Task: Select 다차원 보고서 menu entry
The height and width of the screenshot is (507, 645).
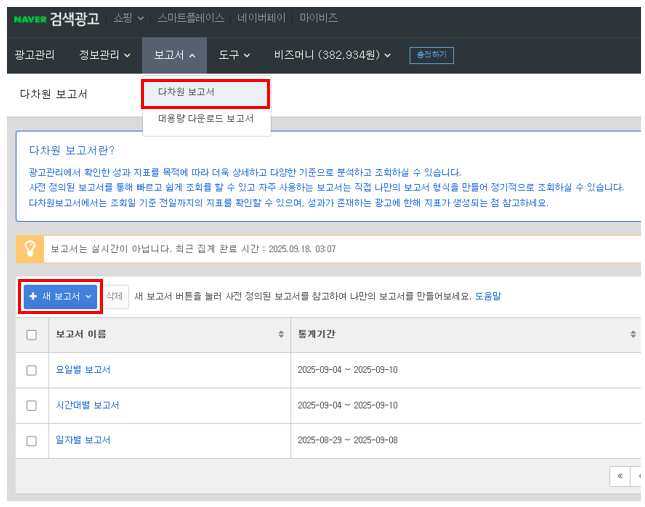Action: pos(206,92)
